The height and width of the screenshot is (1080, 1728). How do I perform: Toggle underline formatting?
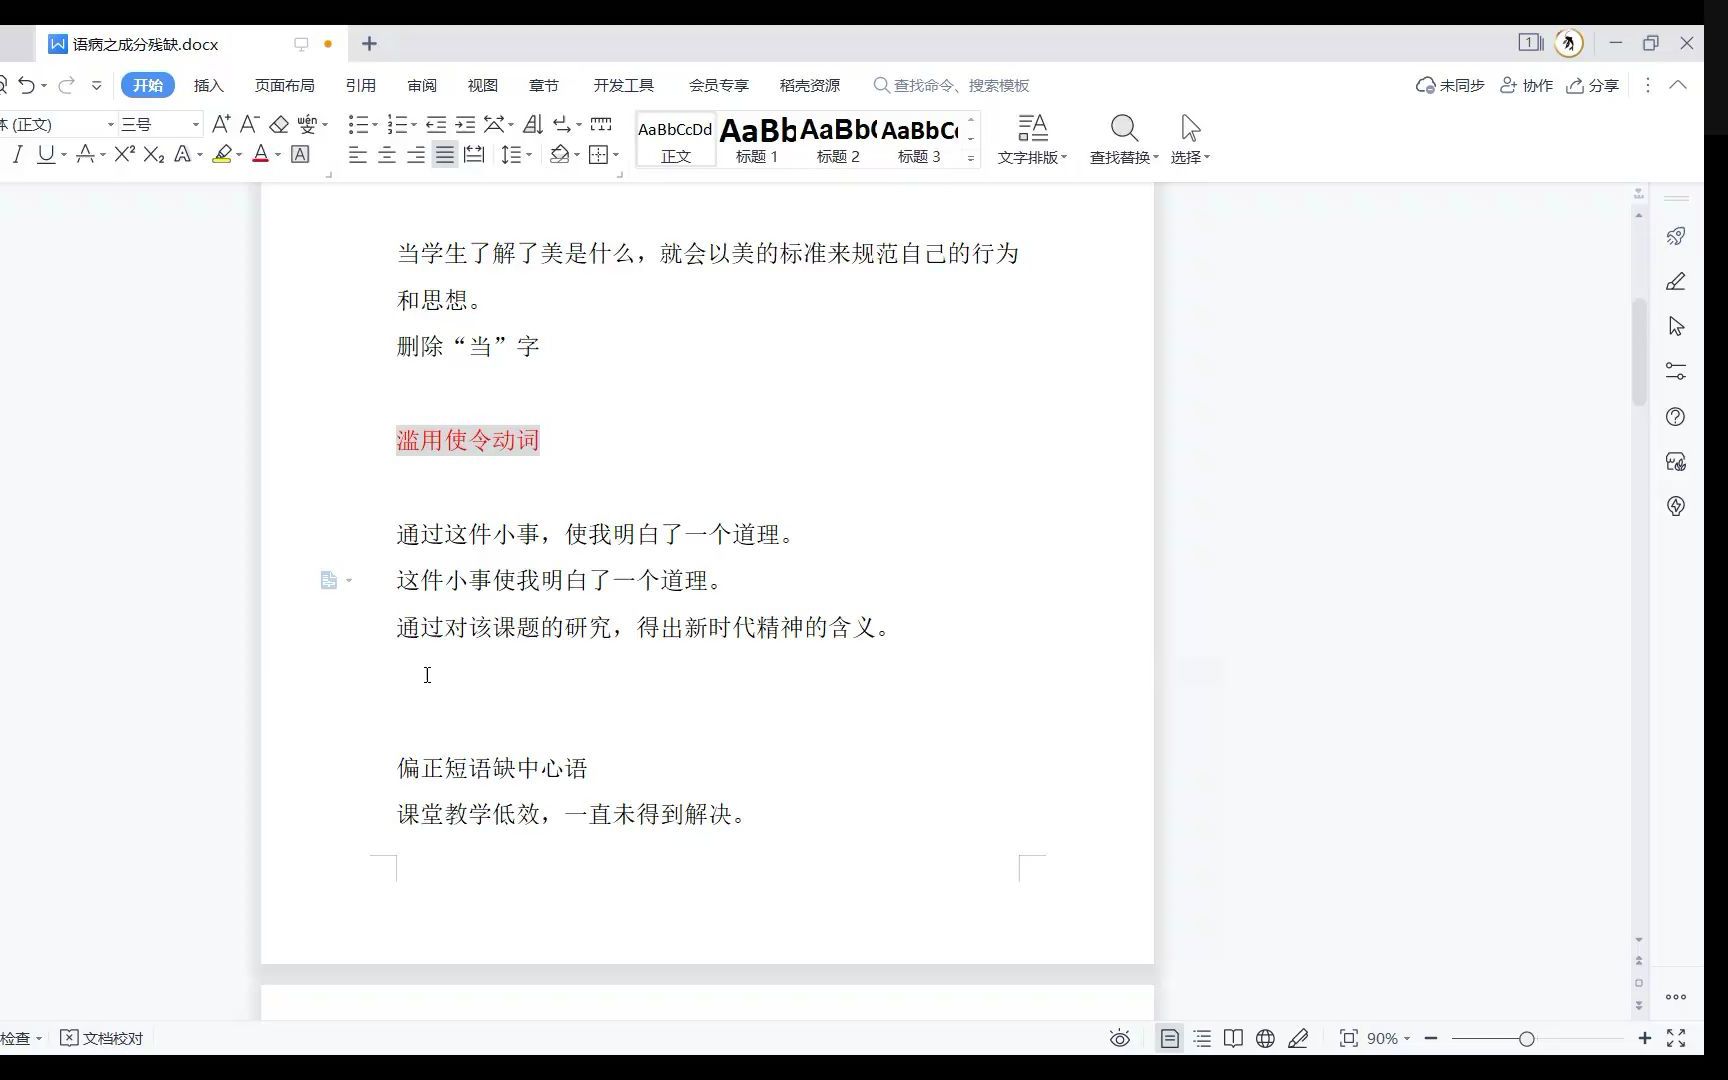pos(45,154)
